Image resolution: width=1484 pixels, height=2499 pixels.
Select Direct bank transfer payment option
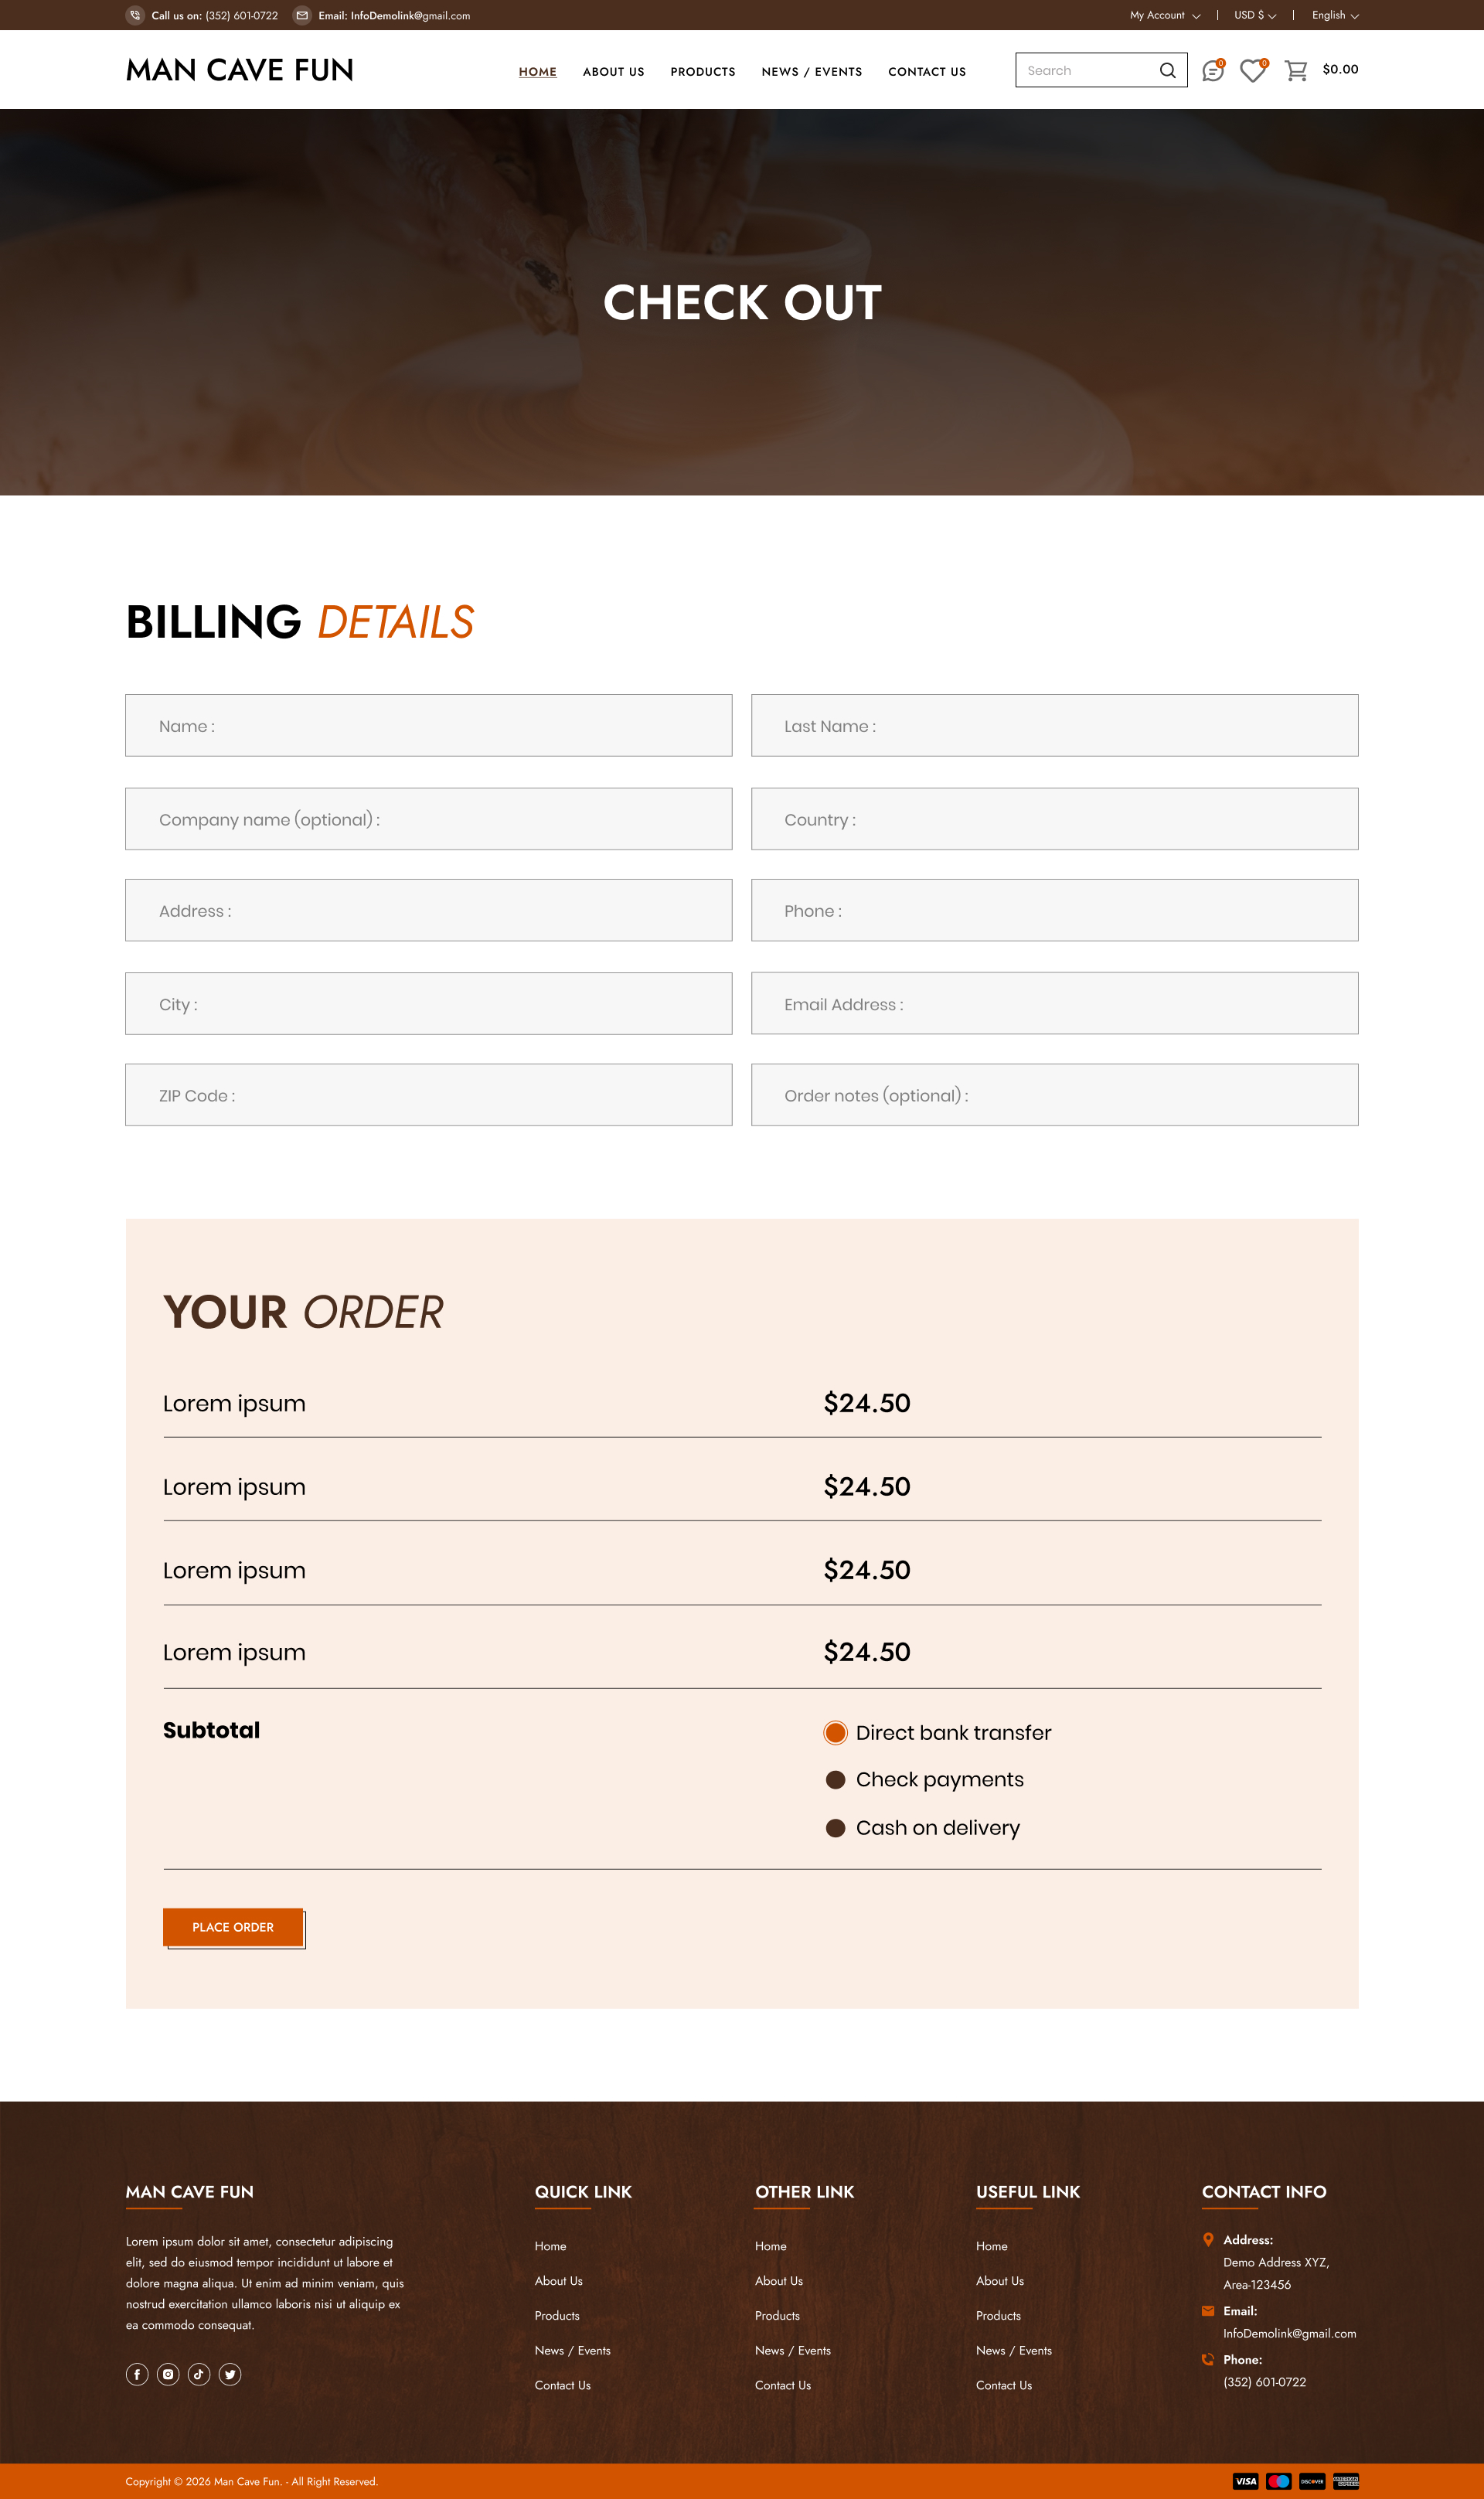[836, 1733]
